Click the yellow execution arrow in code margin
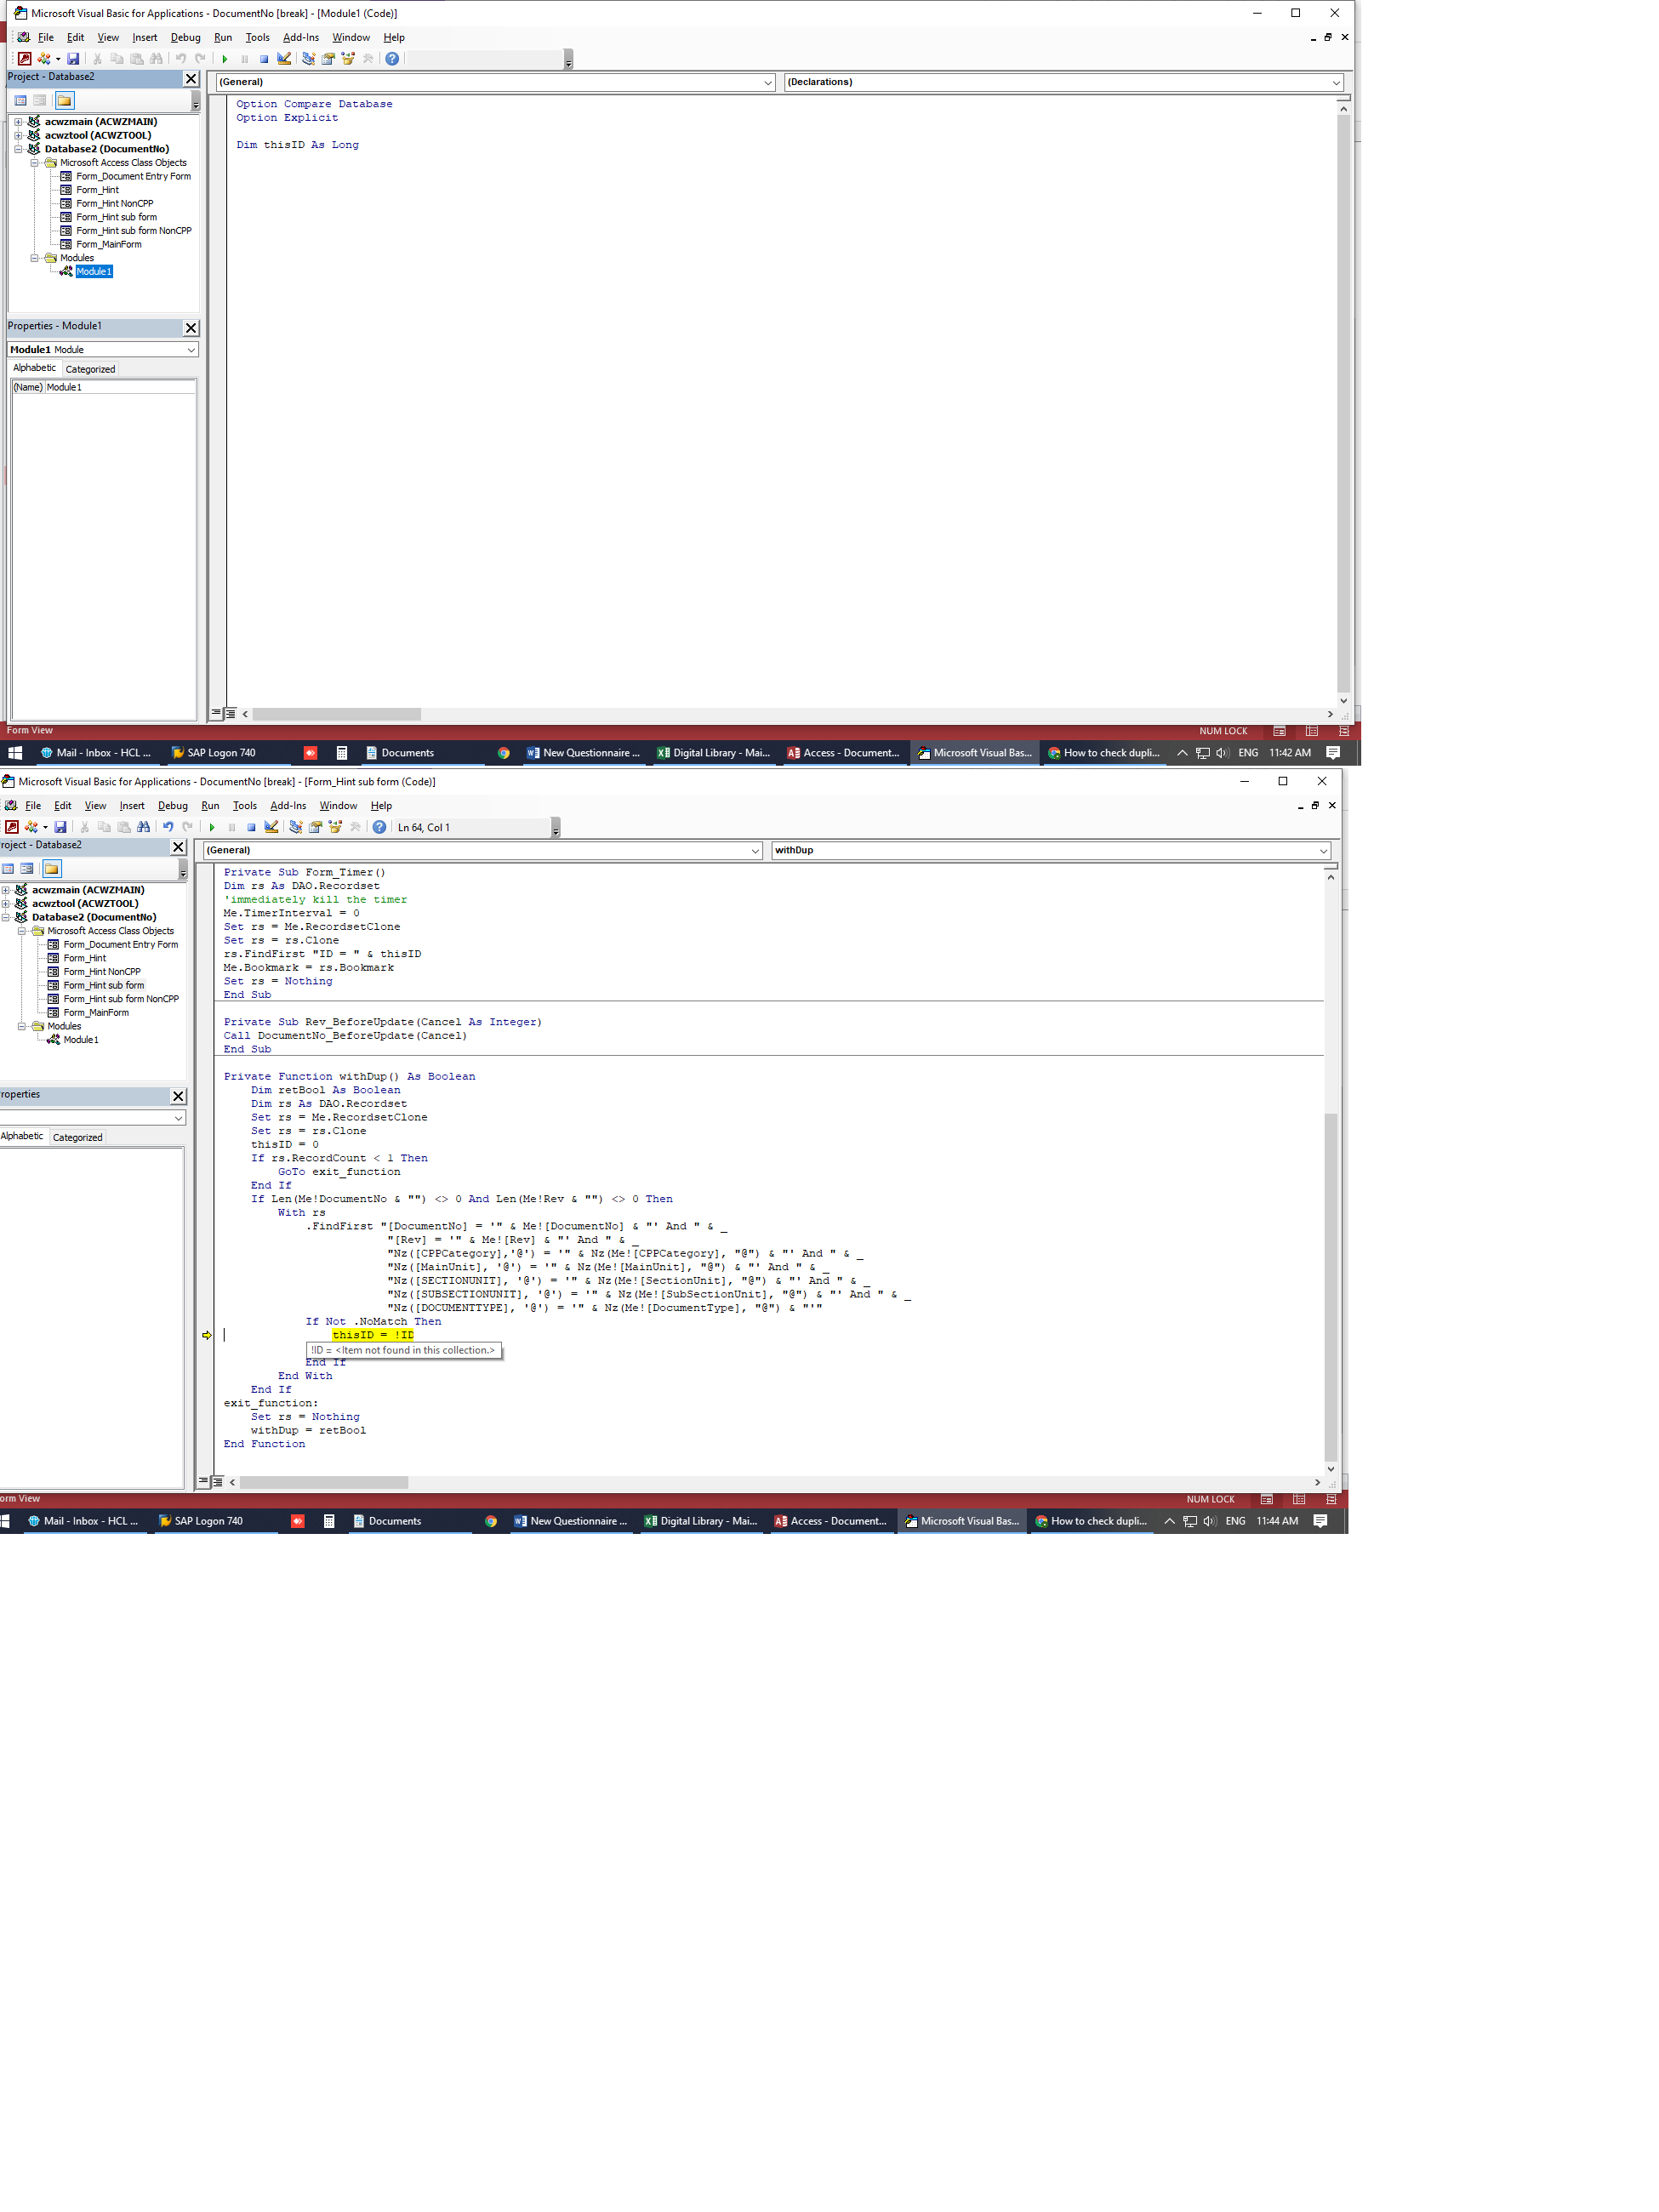 (x=207, y=1335)
